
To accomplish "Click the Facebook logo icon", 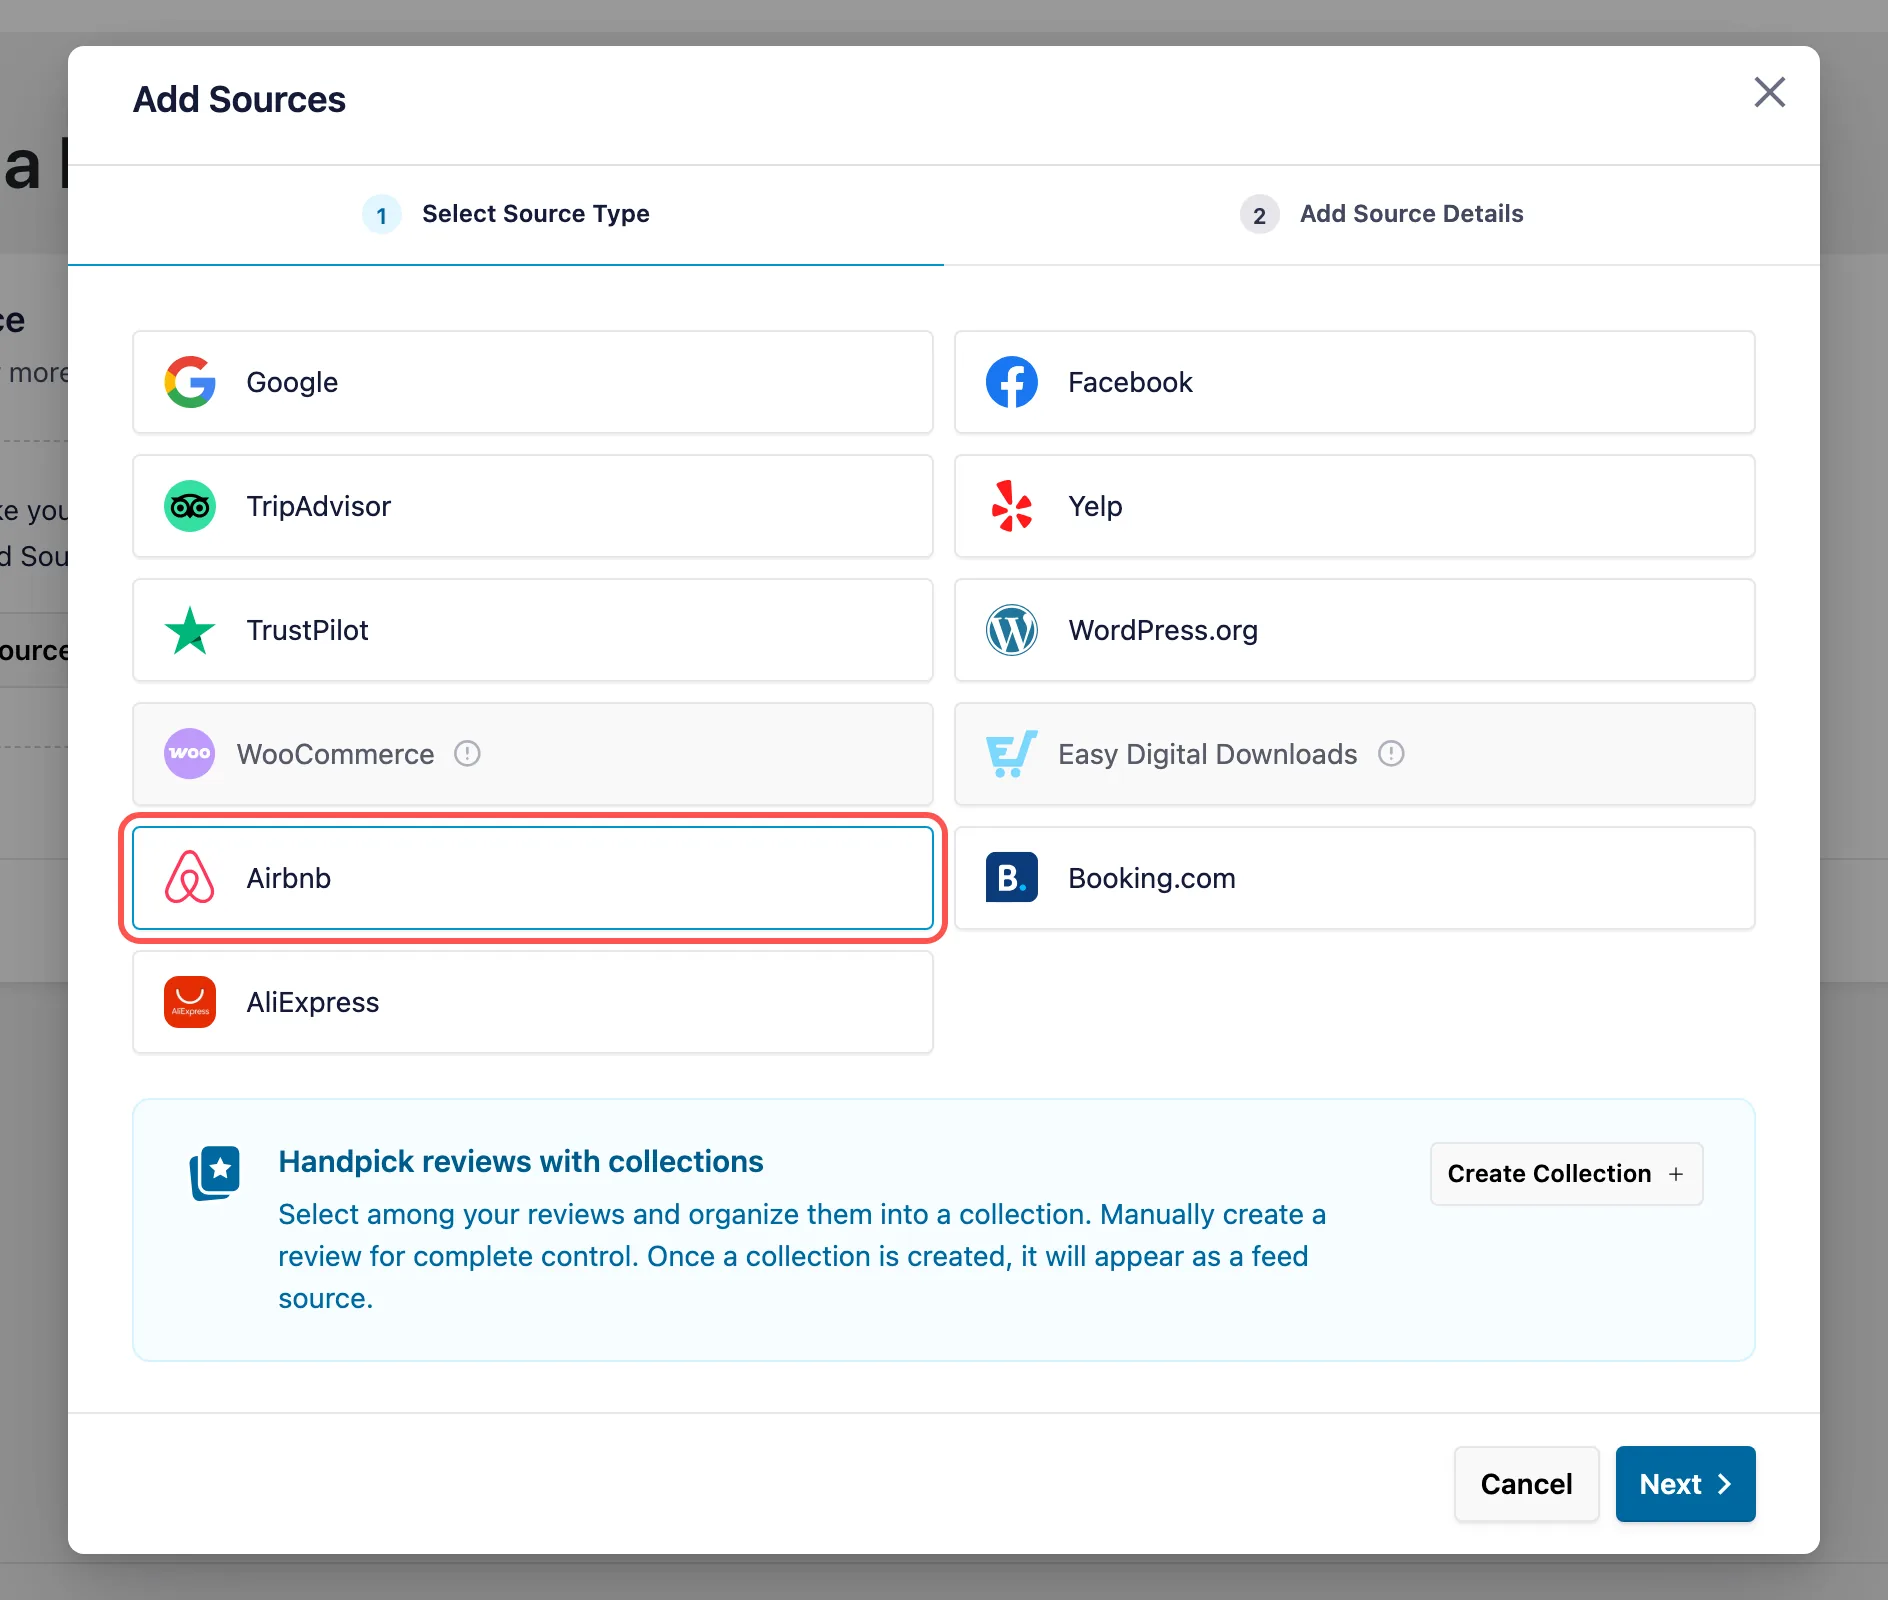I will (x=1012, y=382).
